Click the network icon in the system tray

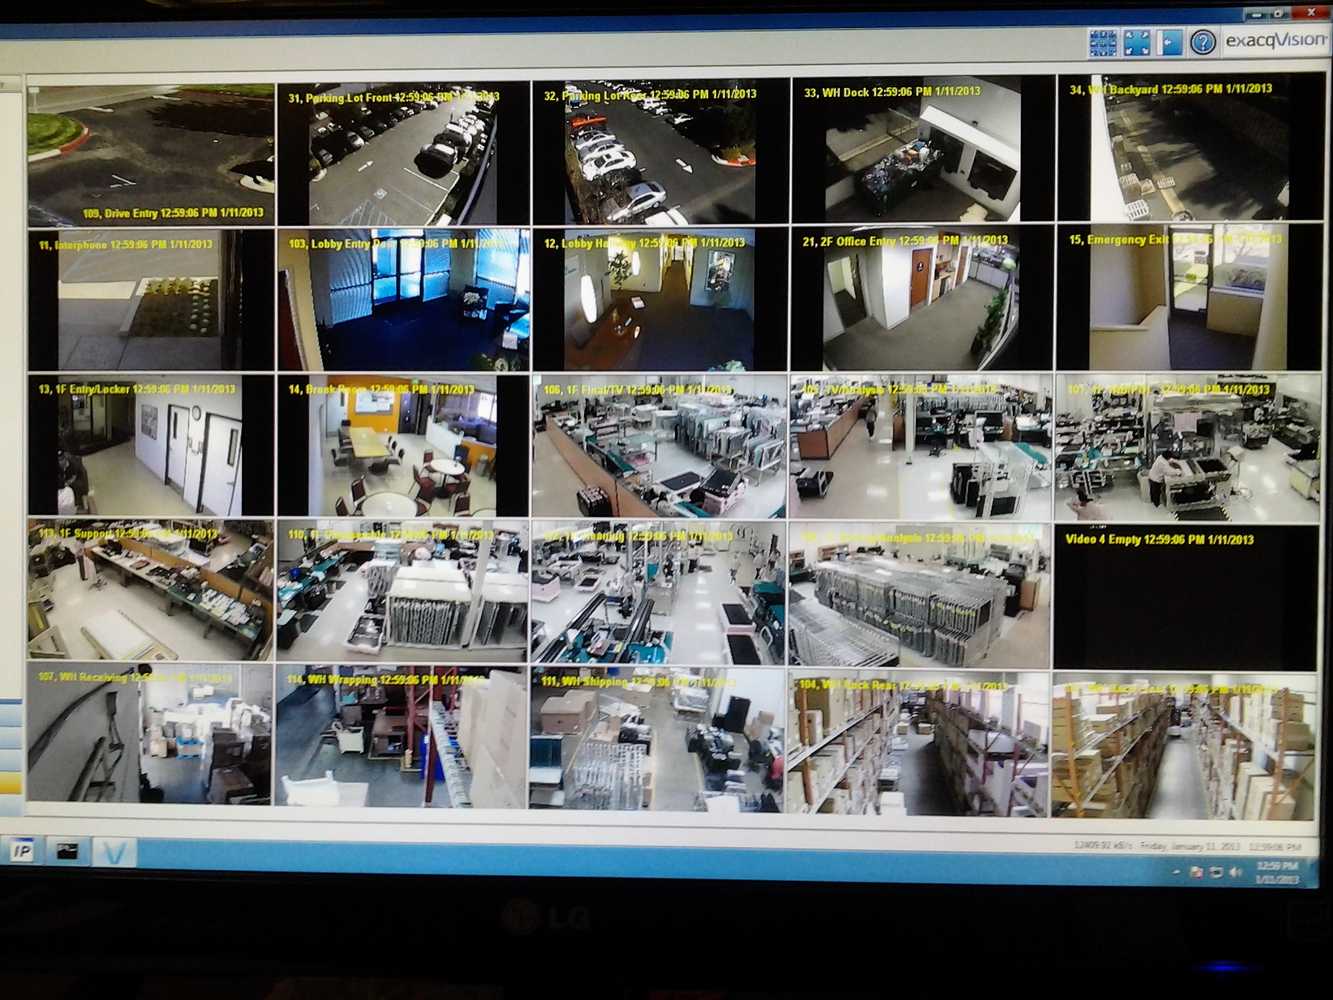pyautogui.click(x=1215, y=871)
